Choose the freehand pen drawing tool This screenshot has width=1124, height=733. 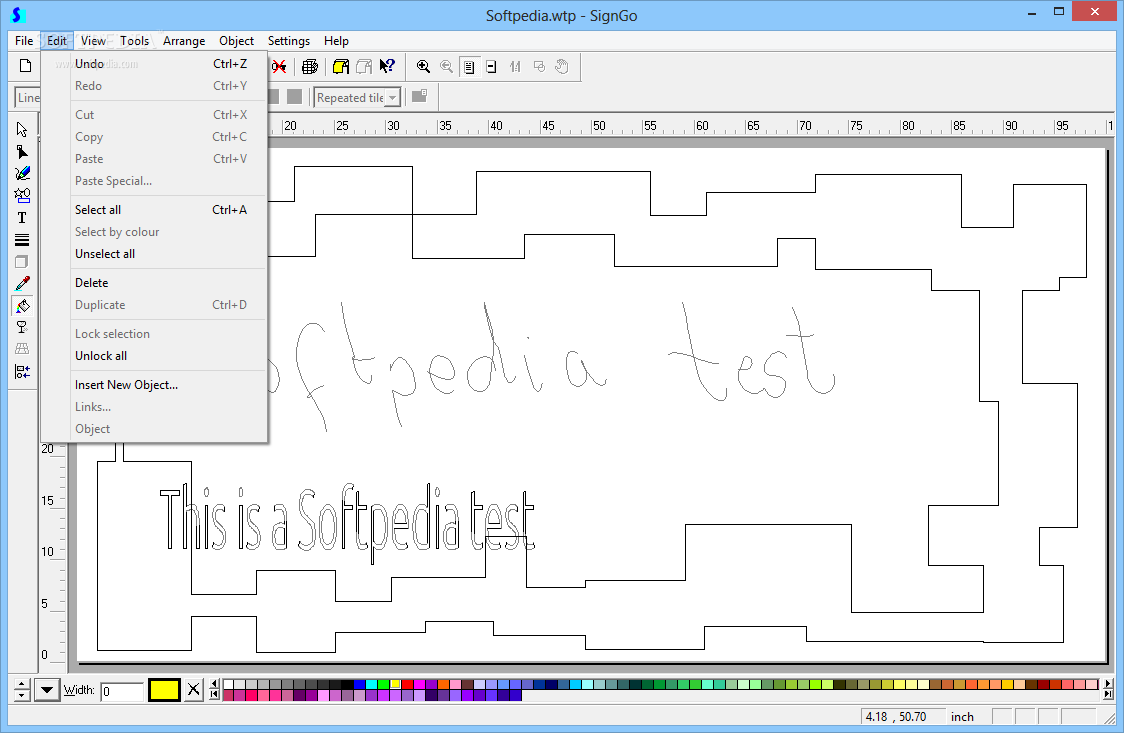point(22,173)
